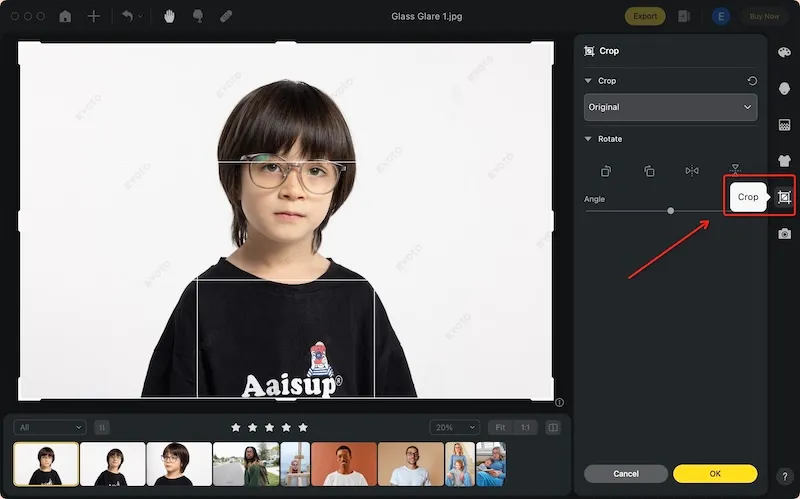Open the All filter dropdown
800x499 pixels.
click(x=49, y=427)
